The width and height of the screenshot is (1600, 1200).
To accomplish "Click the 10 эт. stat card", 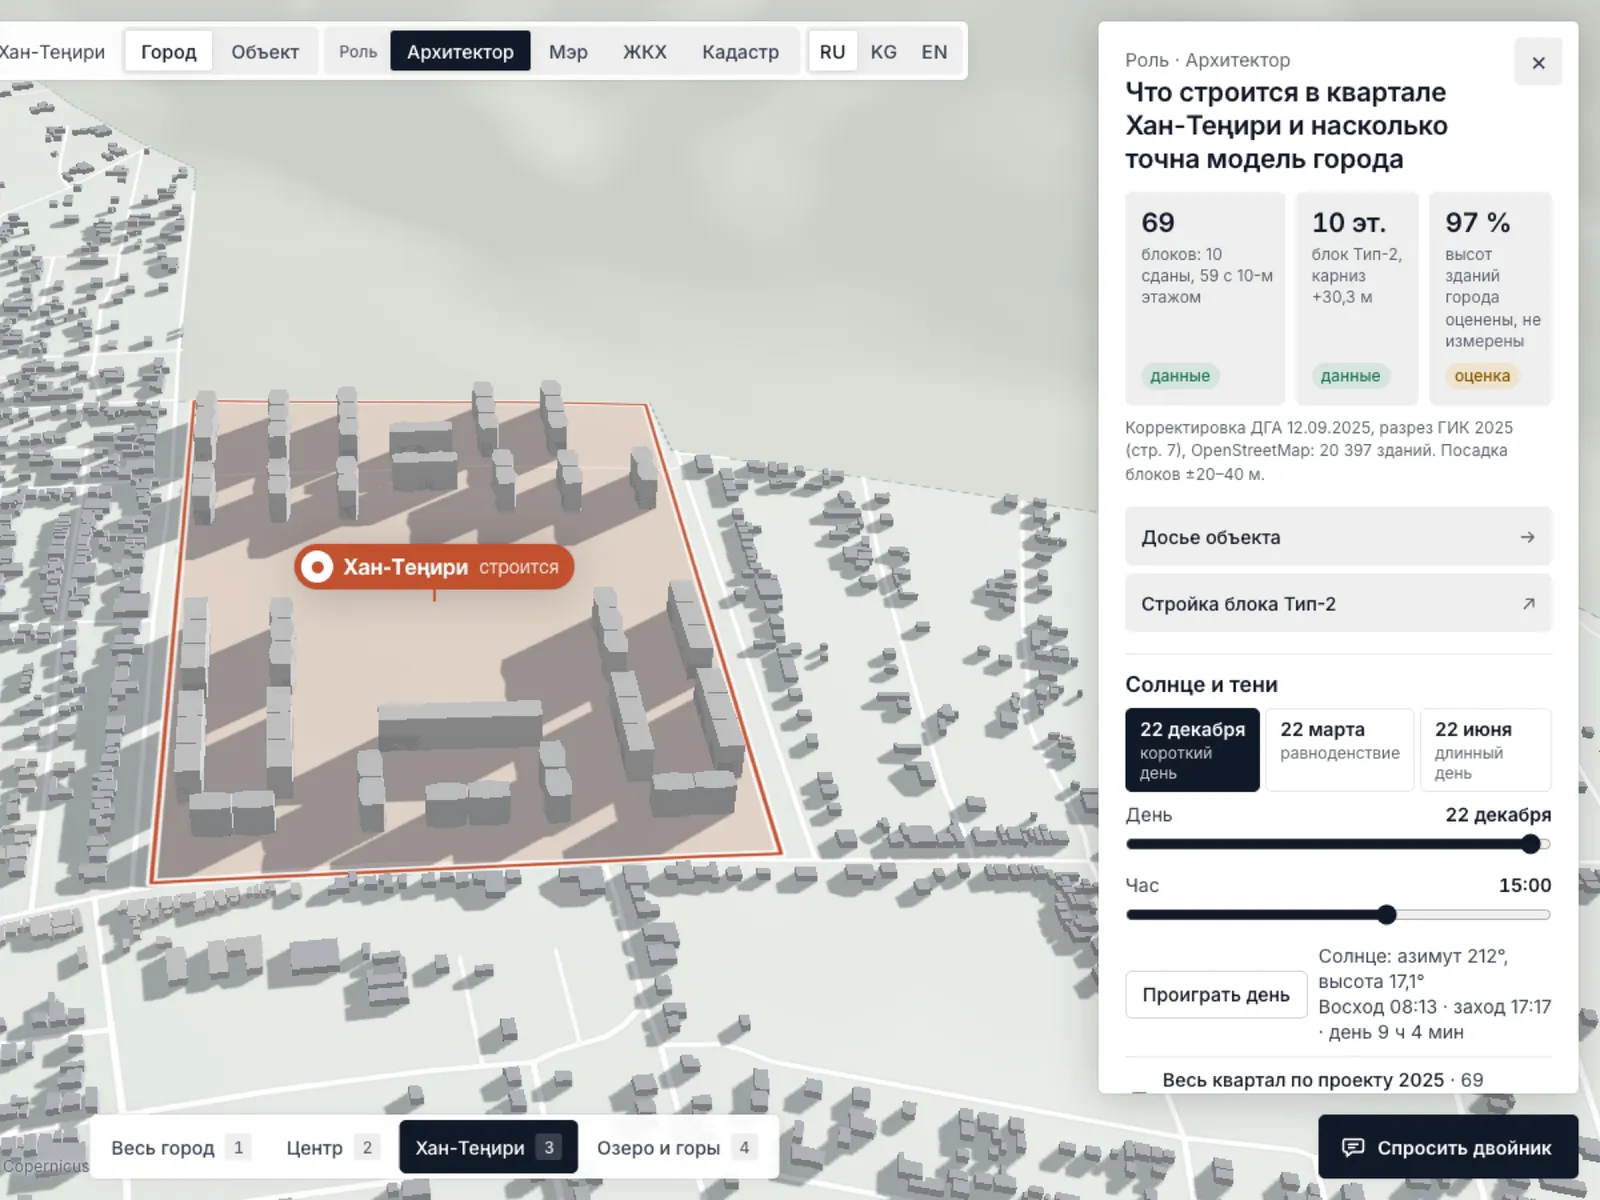I will click(x=1357, y=298).
